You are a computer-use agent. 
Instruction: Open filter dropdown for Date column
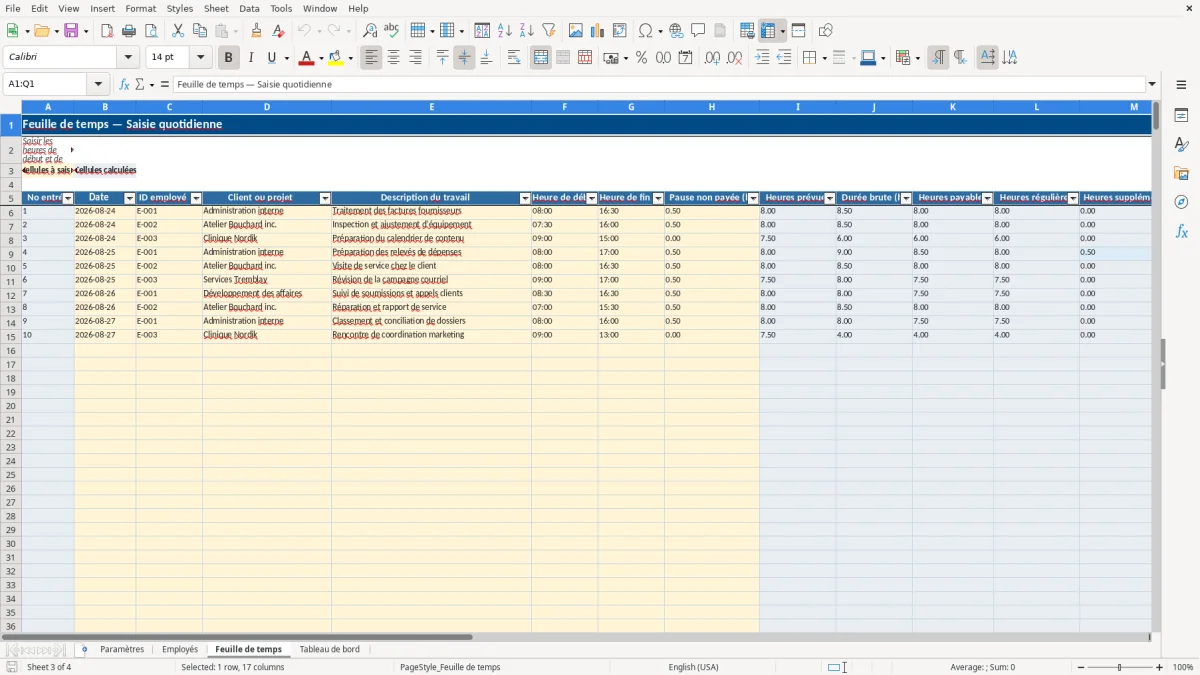[129, 198]
